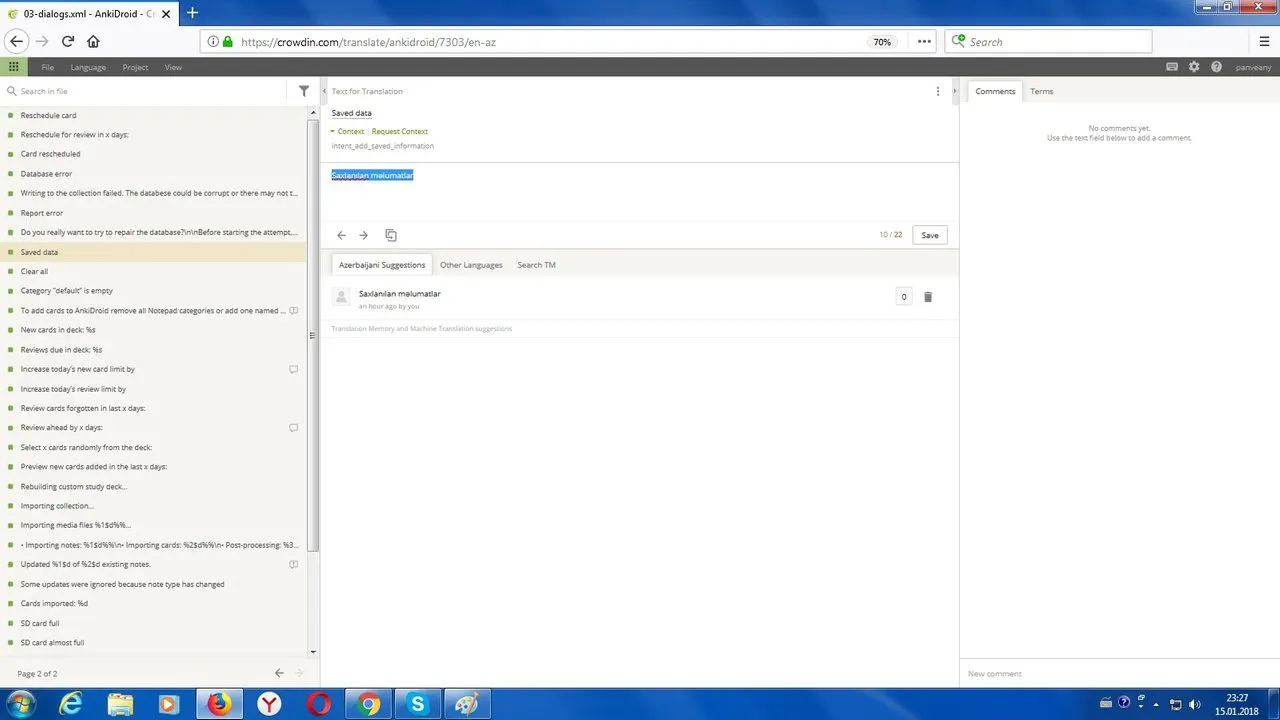Screen dimensions: 1280x720
Task: Collapse the comments side panel arrow
Action: (953, 91)
